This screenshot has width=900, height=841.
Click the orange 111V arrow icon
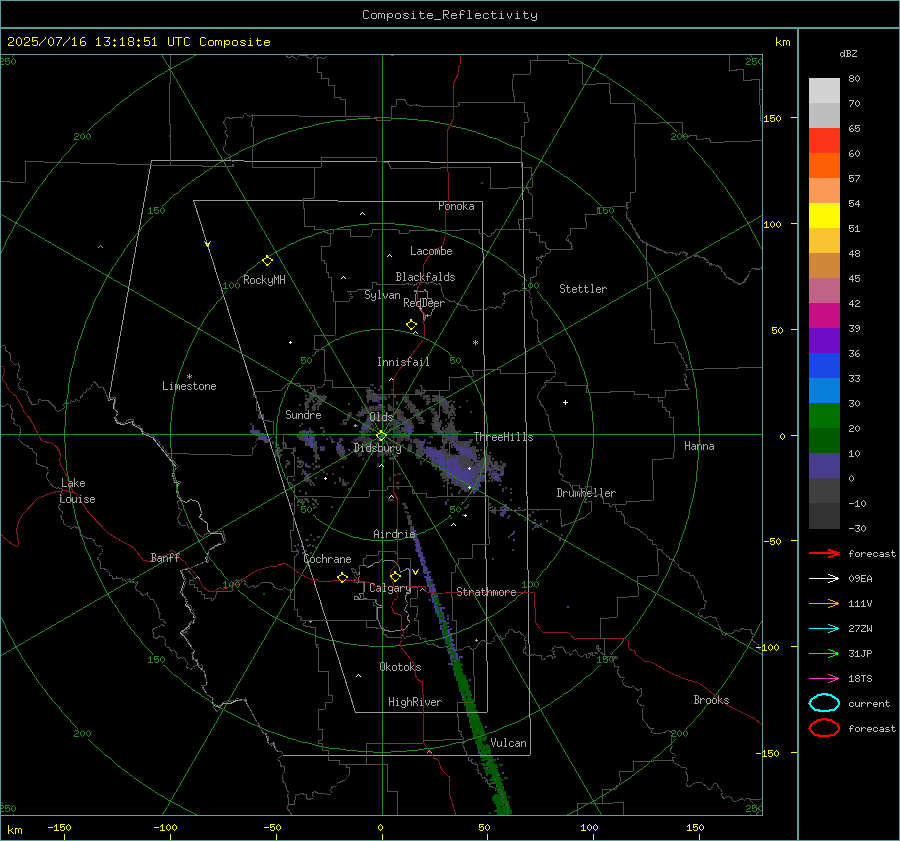tap(824, 603)
